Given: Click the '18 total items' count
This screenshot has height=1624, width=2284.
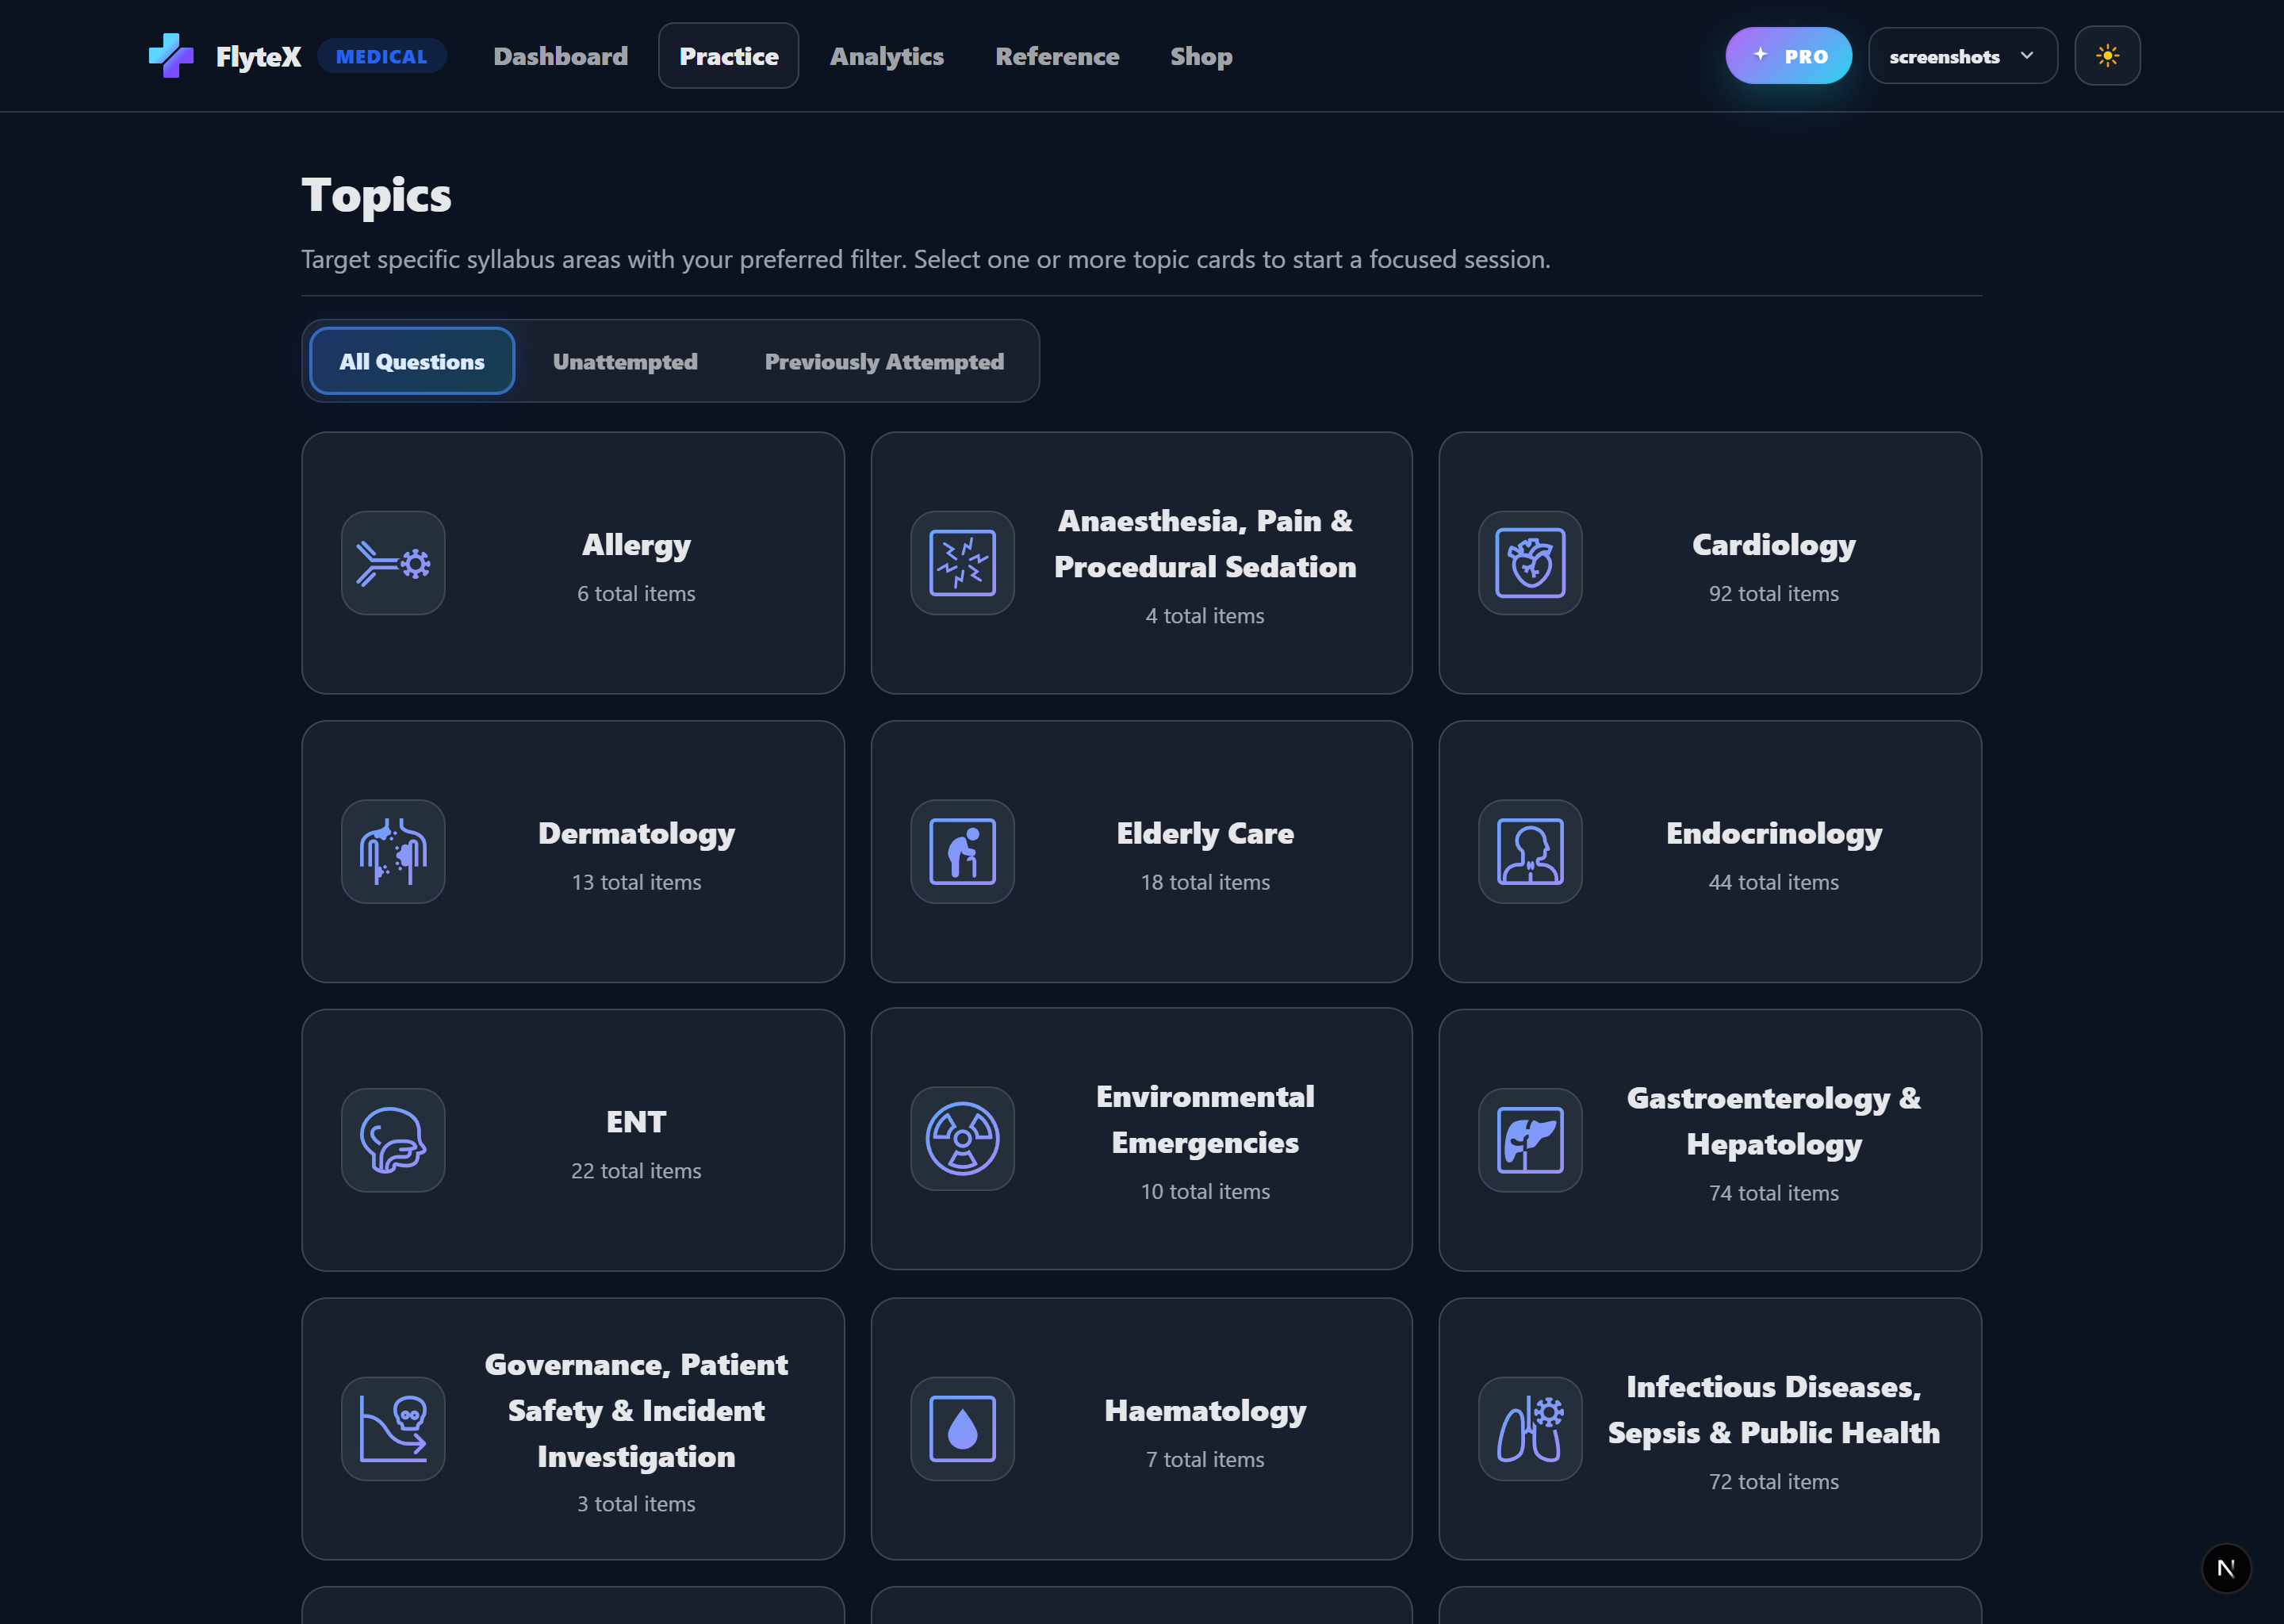Looking at the screenshot, I should [x=1205, y=882].
